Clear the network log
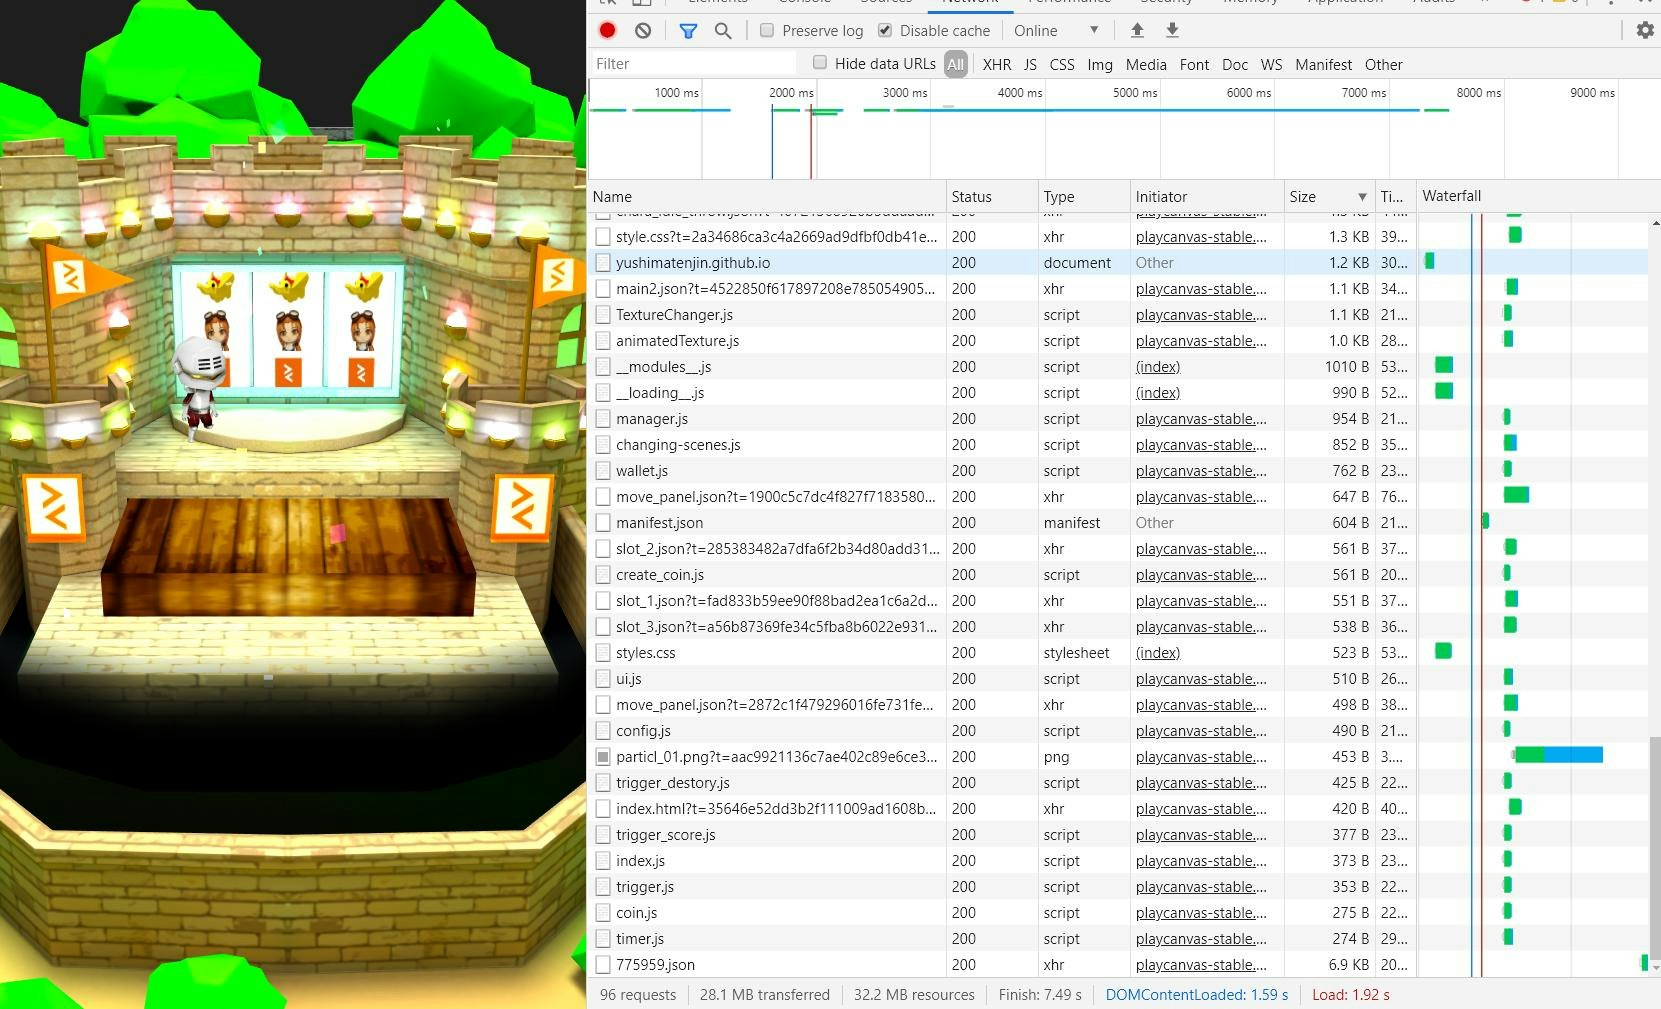This screenshot has width=1661, height=1009. (x=643, y=30)
